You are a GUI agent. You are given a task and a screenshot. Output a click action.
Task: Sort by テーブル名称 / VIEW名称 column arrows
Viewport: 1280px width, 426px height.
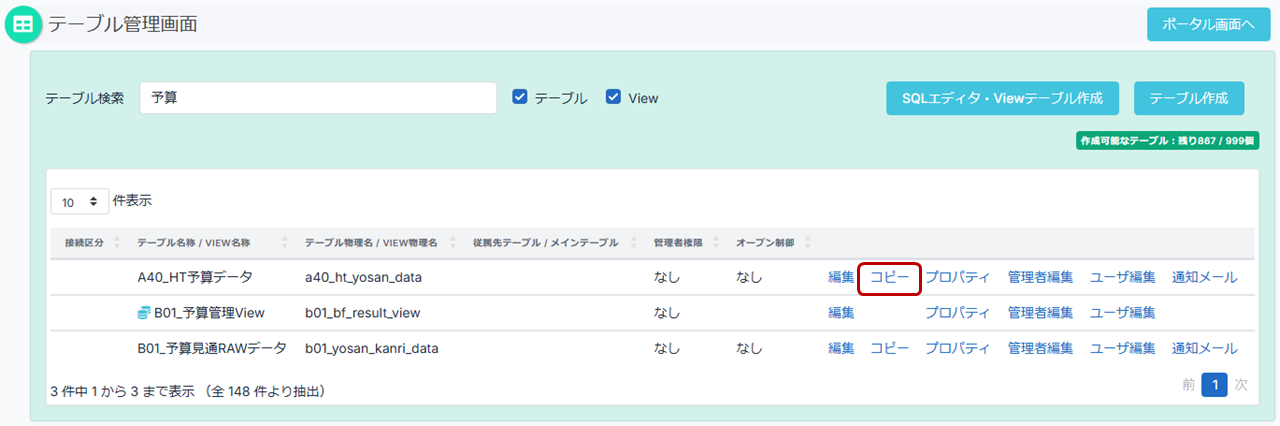[x=284, y=243]
